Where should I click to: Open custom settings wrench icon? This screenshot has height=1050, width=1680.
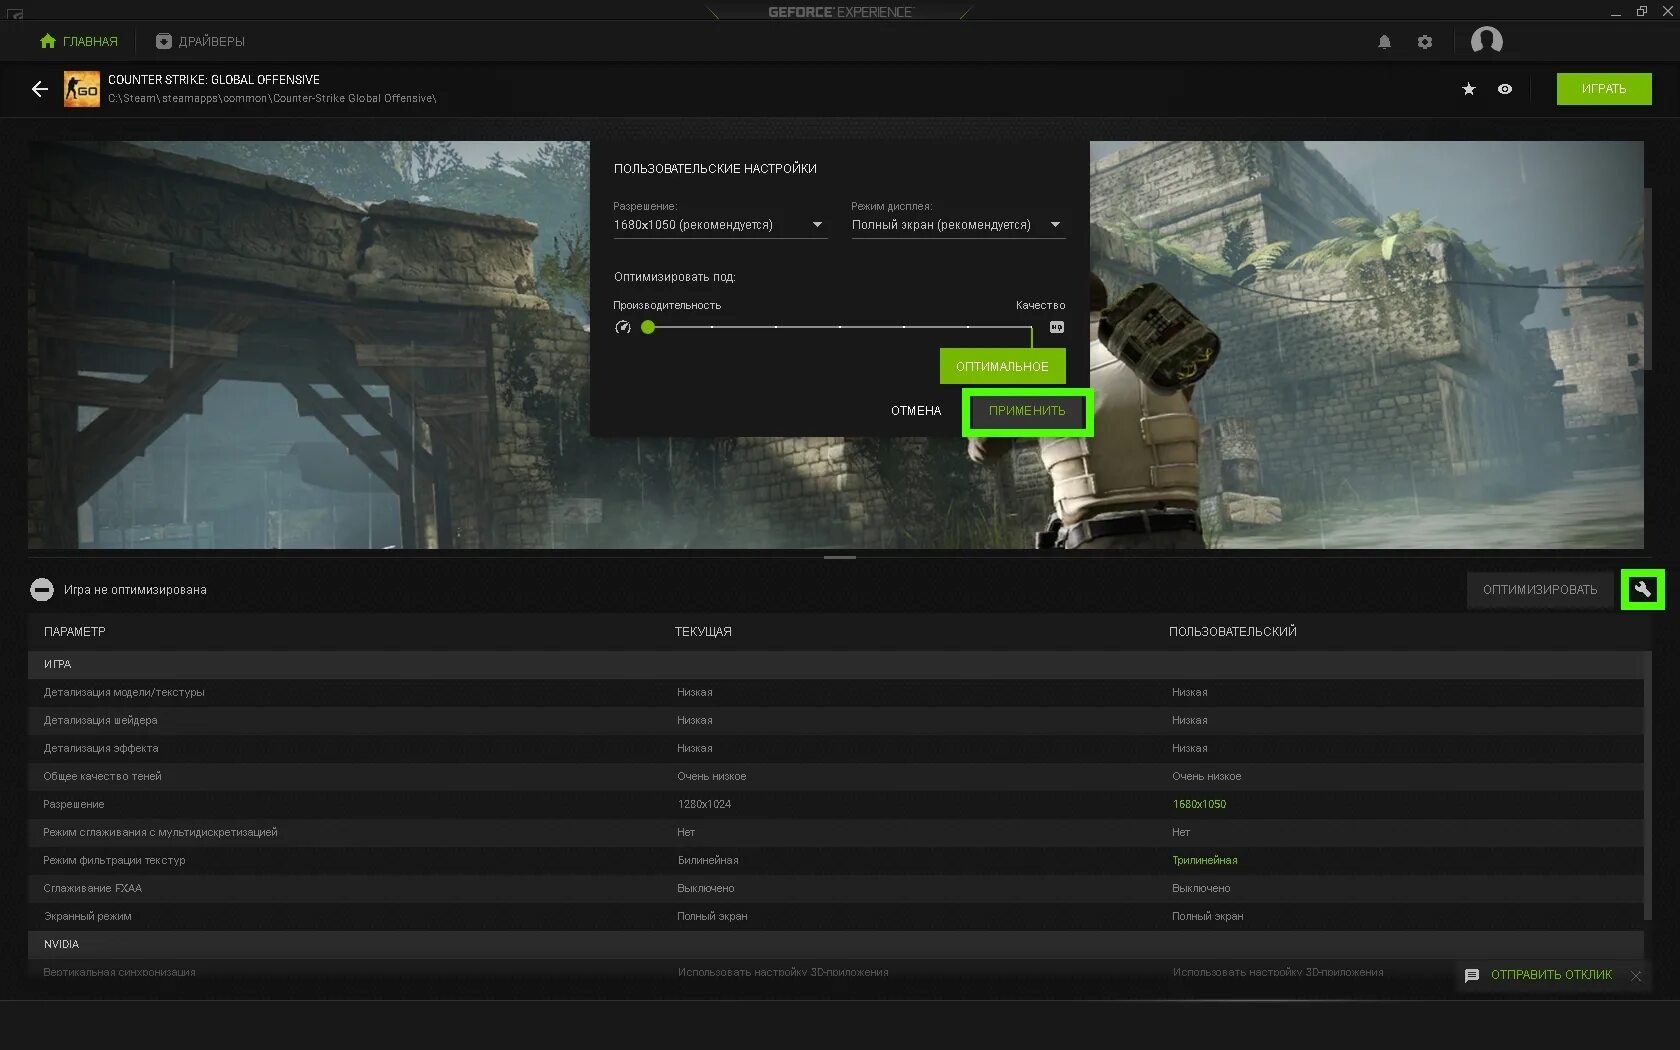[x=1642, y=590]
